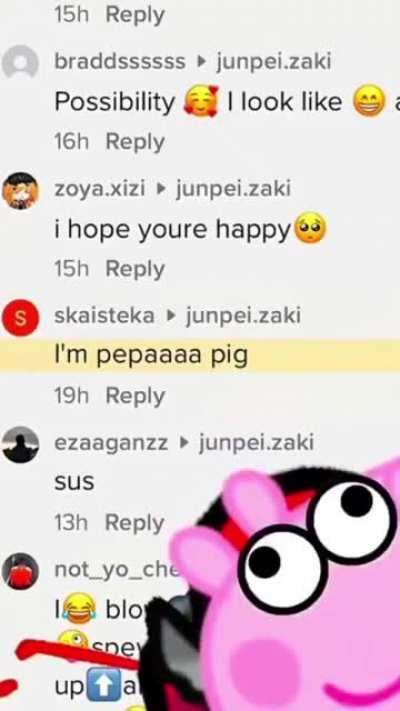This screenshot has height=711, width=400.
Task: Reply to topmost 15h comment
Action: (135, 15)
